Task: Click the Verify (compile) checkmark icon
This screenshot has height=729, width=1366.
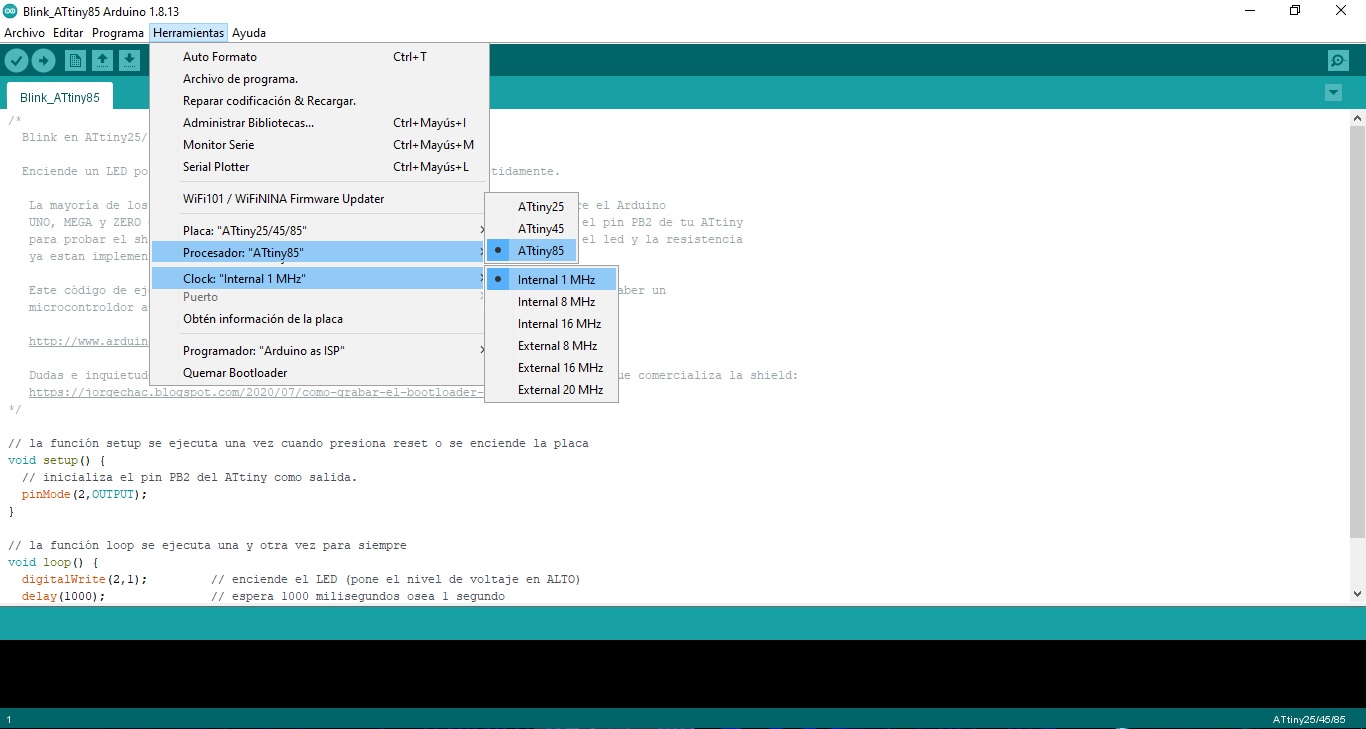Action: tap(17, 60)
